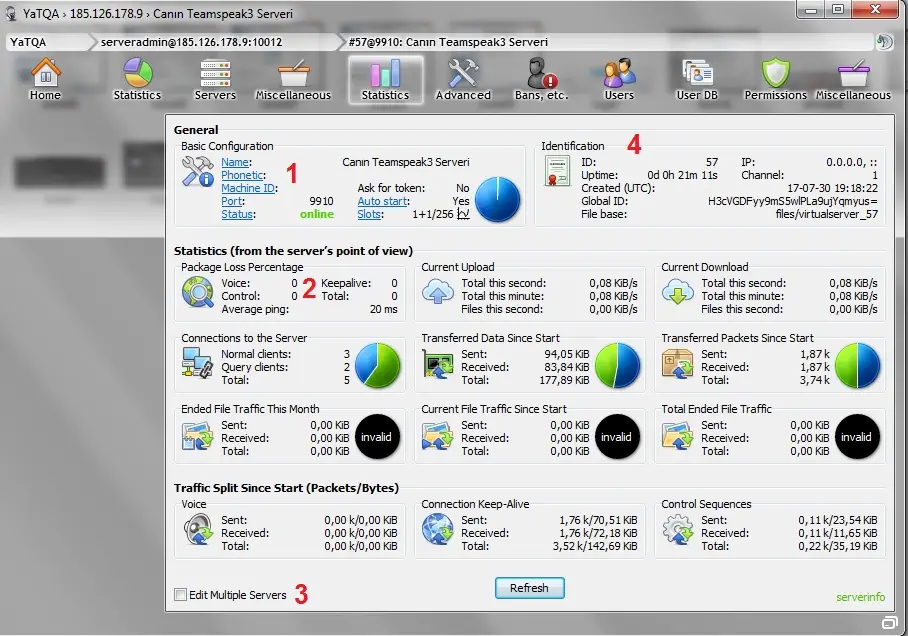The height and width of the screenshot is (636, 908).
Task: Click Connections green-blue pie chart
Action: [378, 365]
